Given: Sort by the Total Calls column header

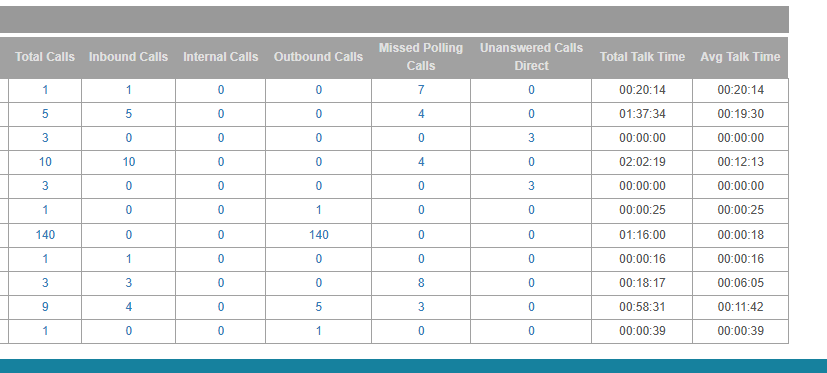Looking at the screenshot, I should click(x=45, y=57).
